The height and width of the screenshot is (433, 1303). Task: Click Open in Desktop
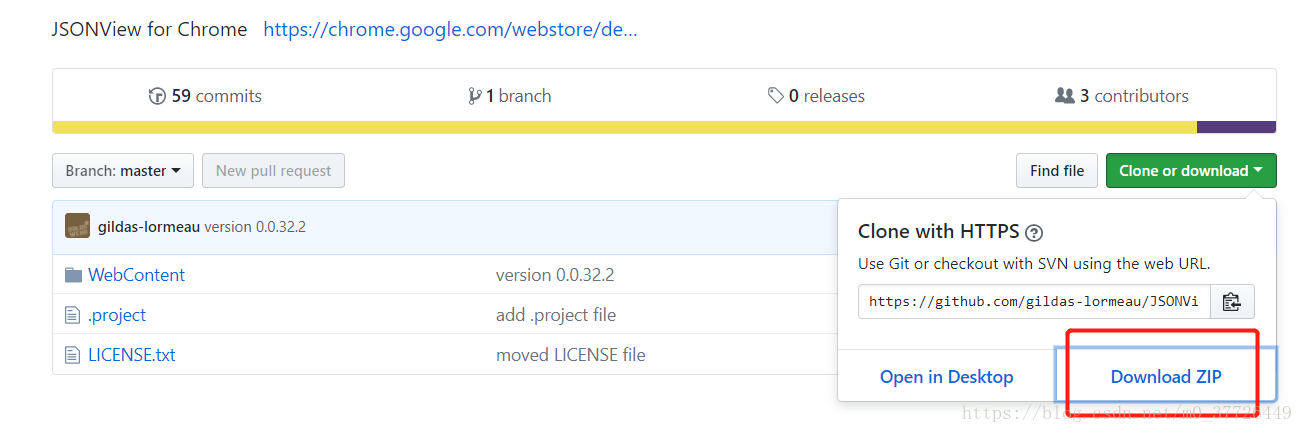pyautogui.click(x=946, y=377)
